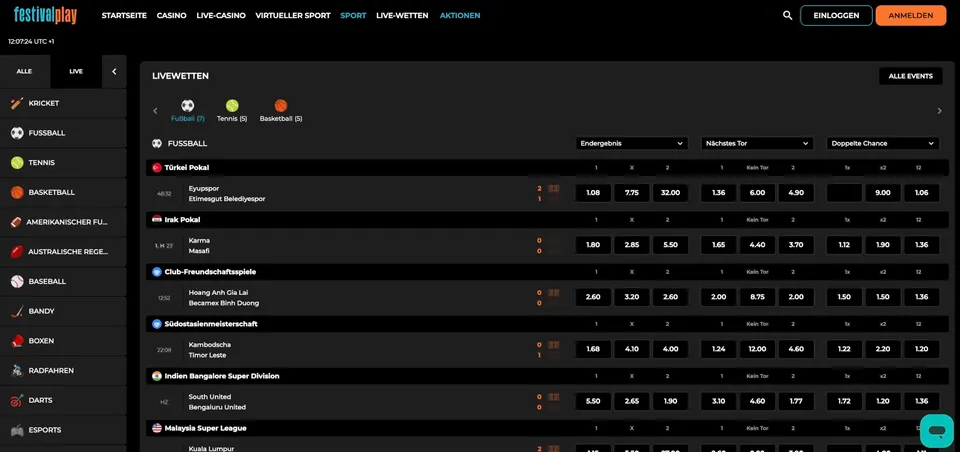Viewport: 960px width, 452px height.
Task: Go to previous sports with left arrow
Action: click(155, 111)
